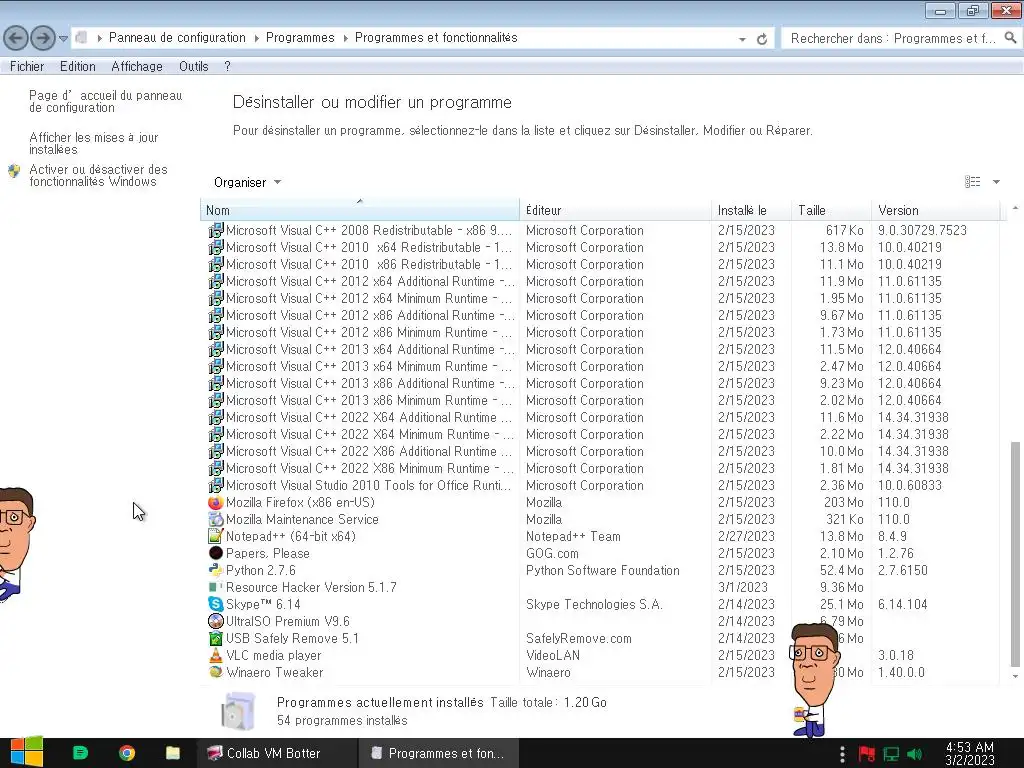Open the ? help menu
The image size is (1024, 768).
point(227,66)
